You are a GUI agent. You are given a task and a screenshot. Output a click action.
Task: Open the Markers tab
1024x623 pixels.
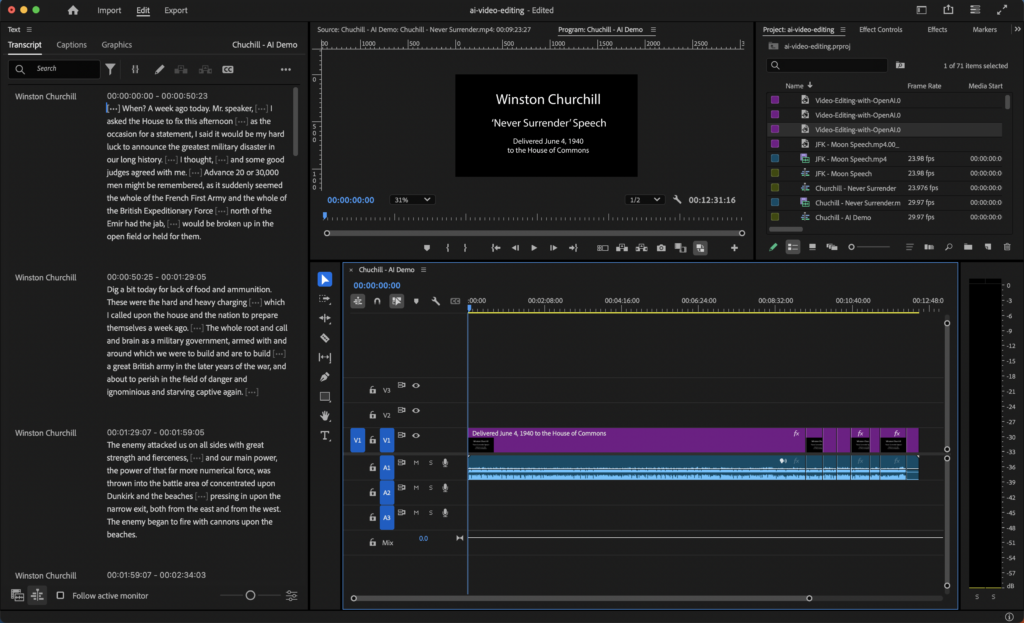[x=984, y=29]
